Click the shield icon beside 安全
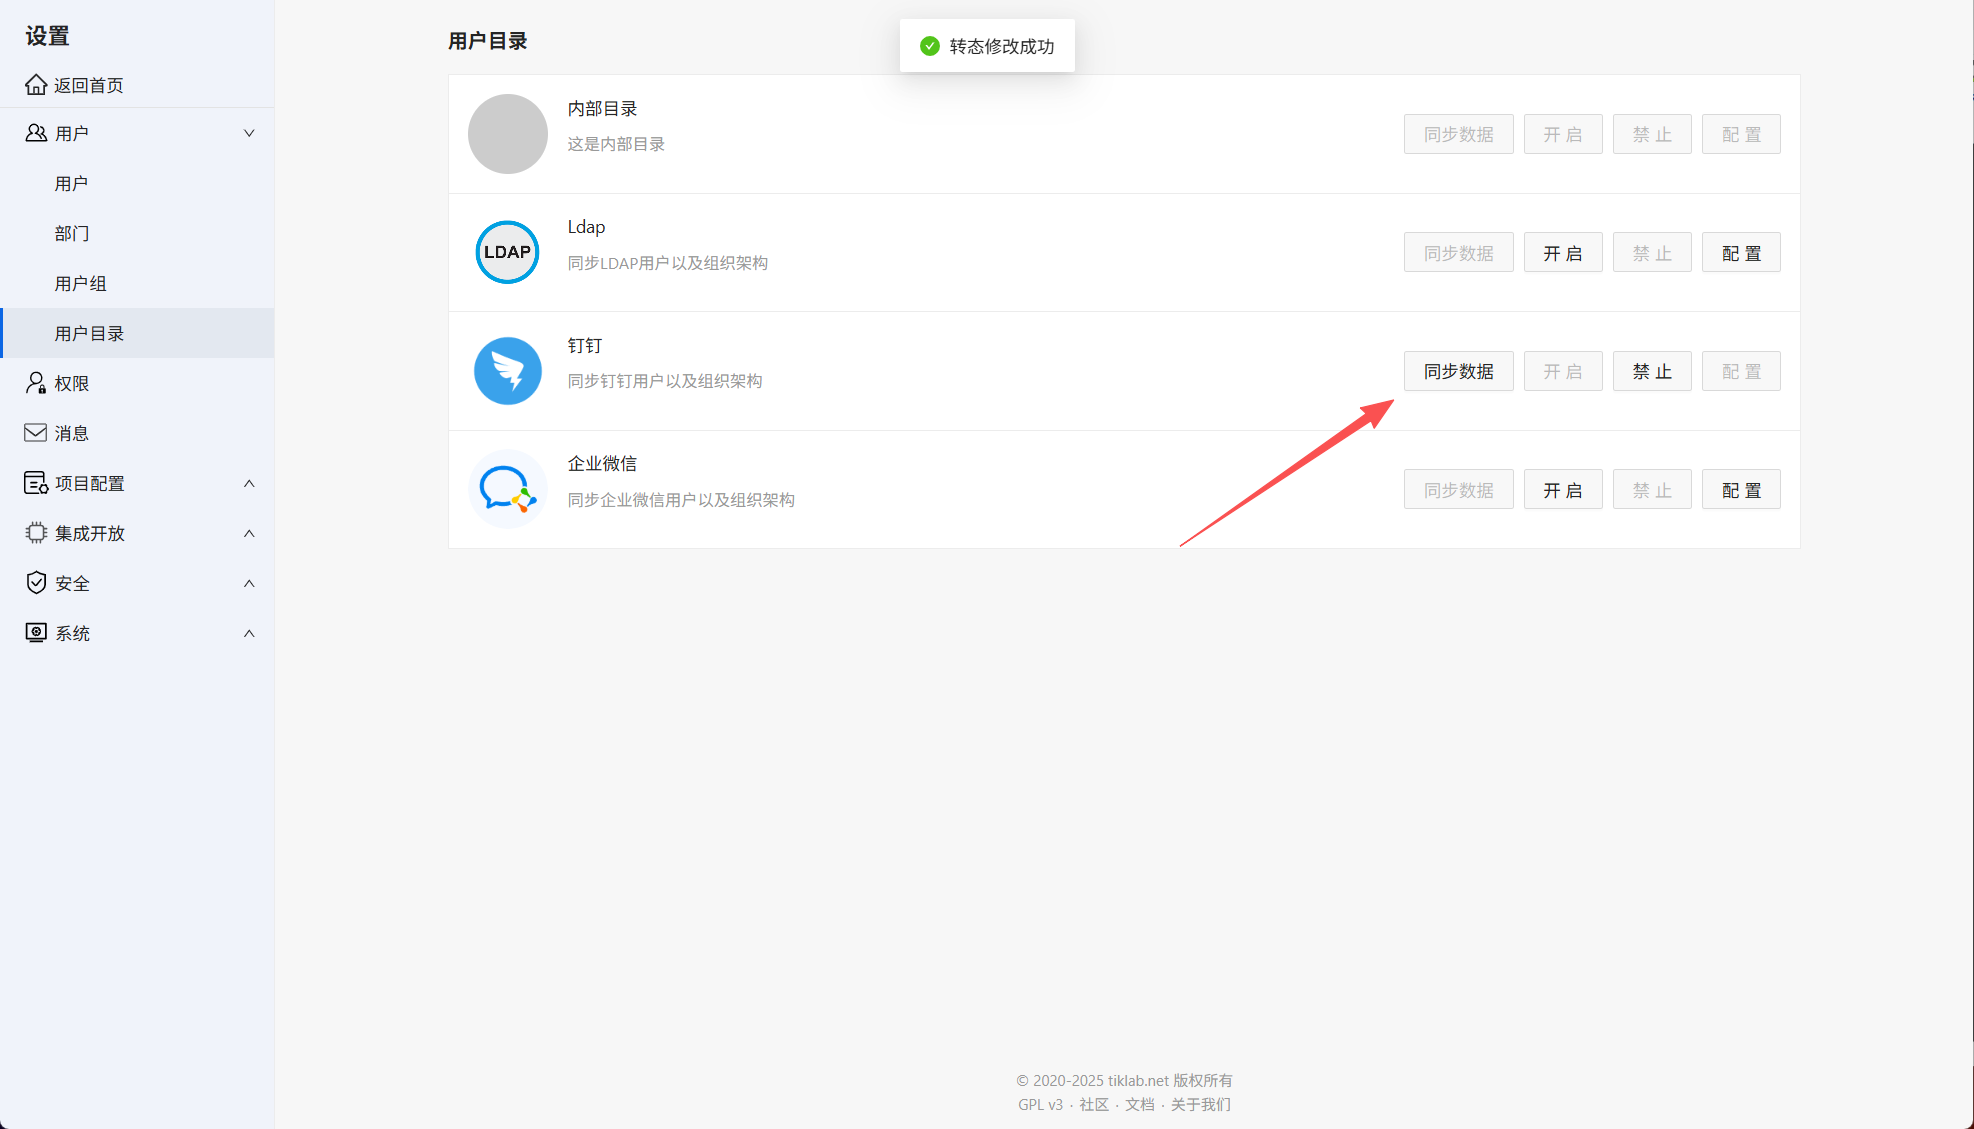The width and height of the screenshot is (1974, 1129). 36,583
